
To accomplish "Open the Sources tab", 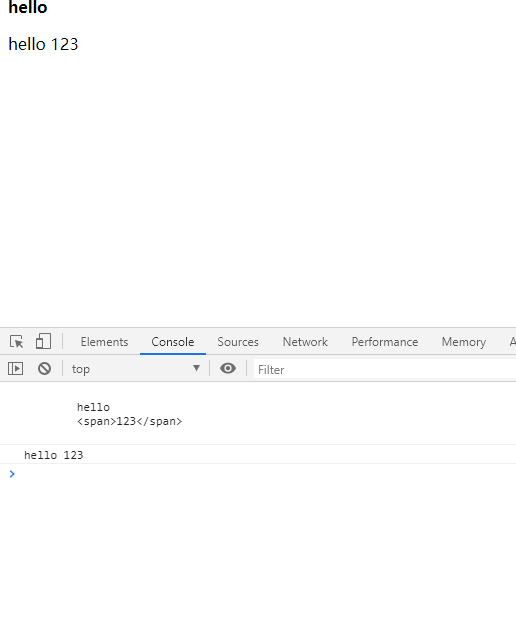I will [x=238, y=342].
